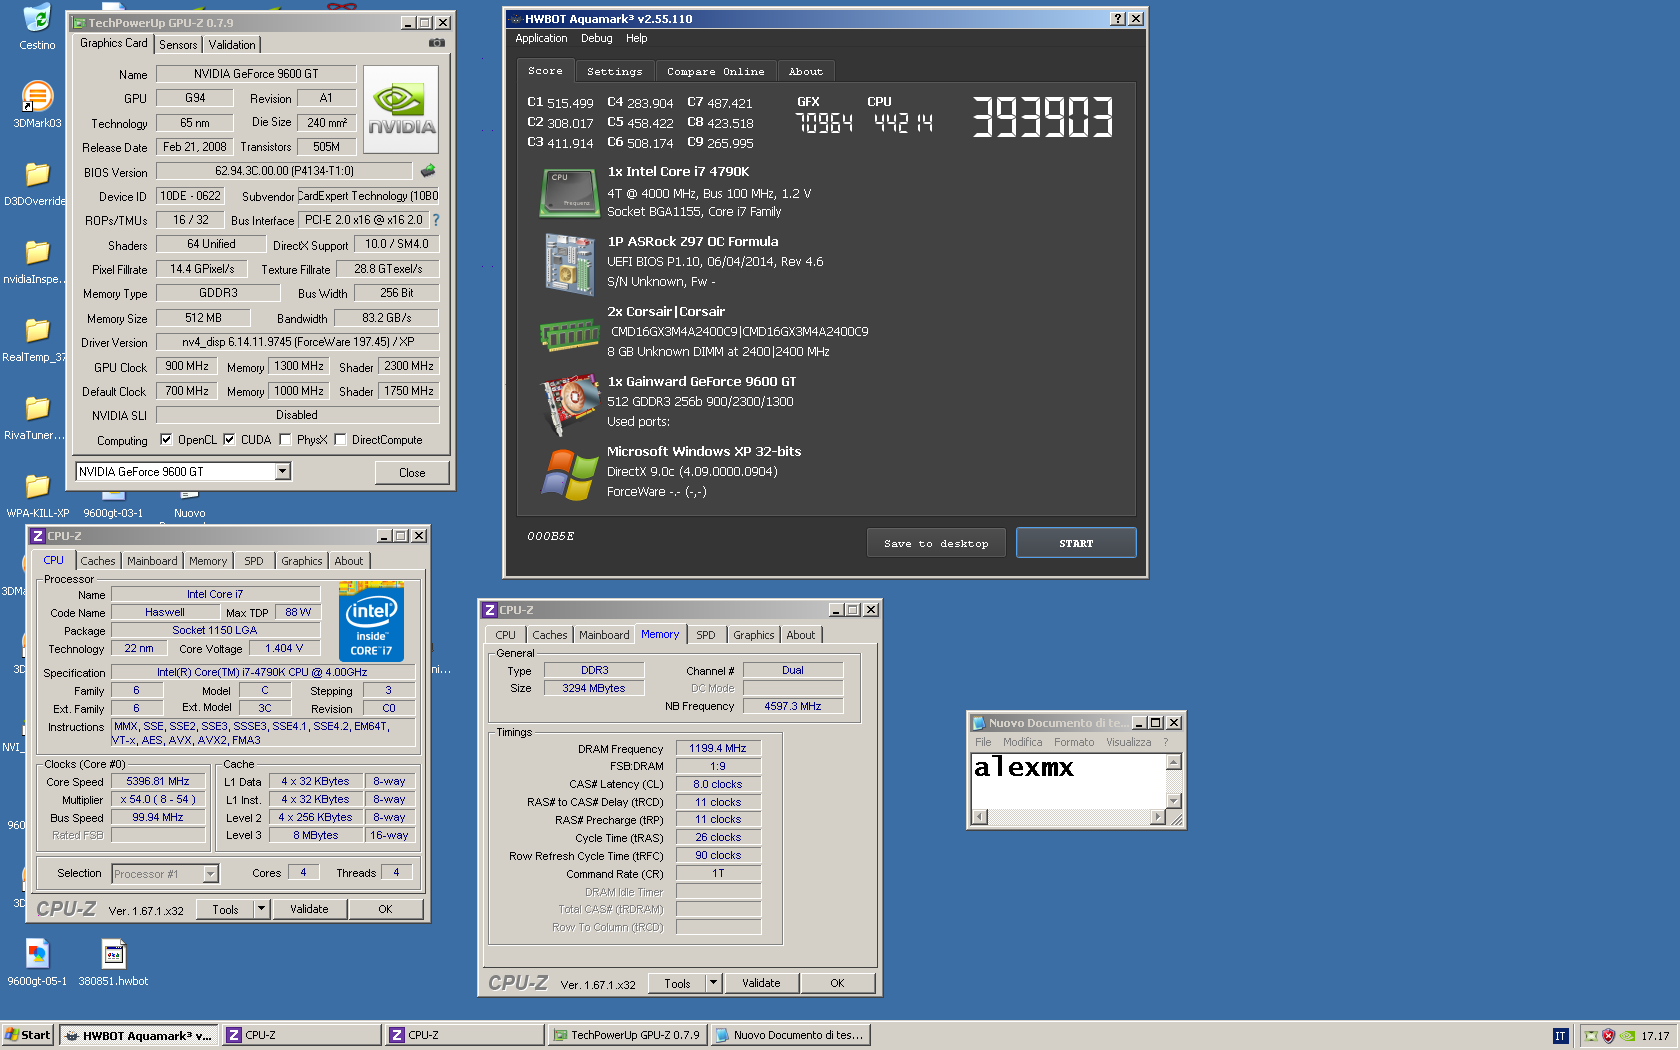Viewport: 1680px width, 1050px height.
Task: Open About tab in Aquamark
Action: pos(806,72)
